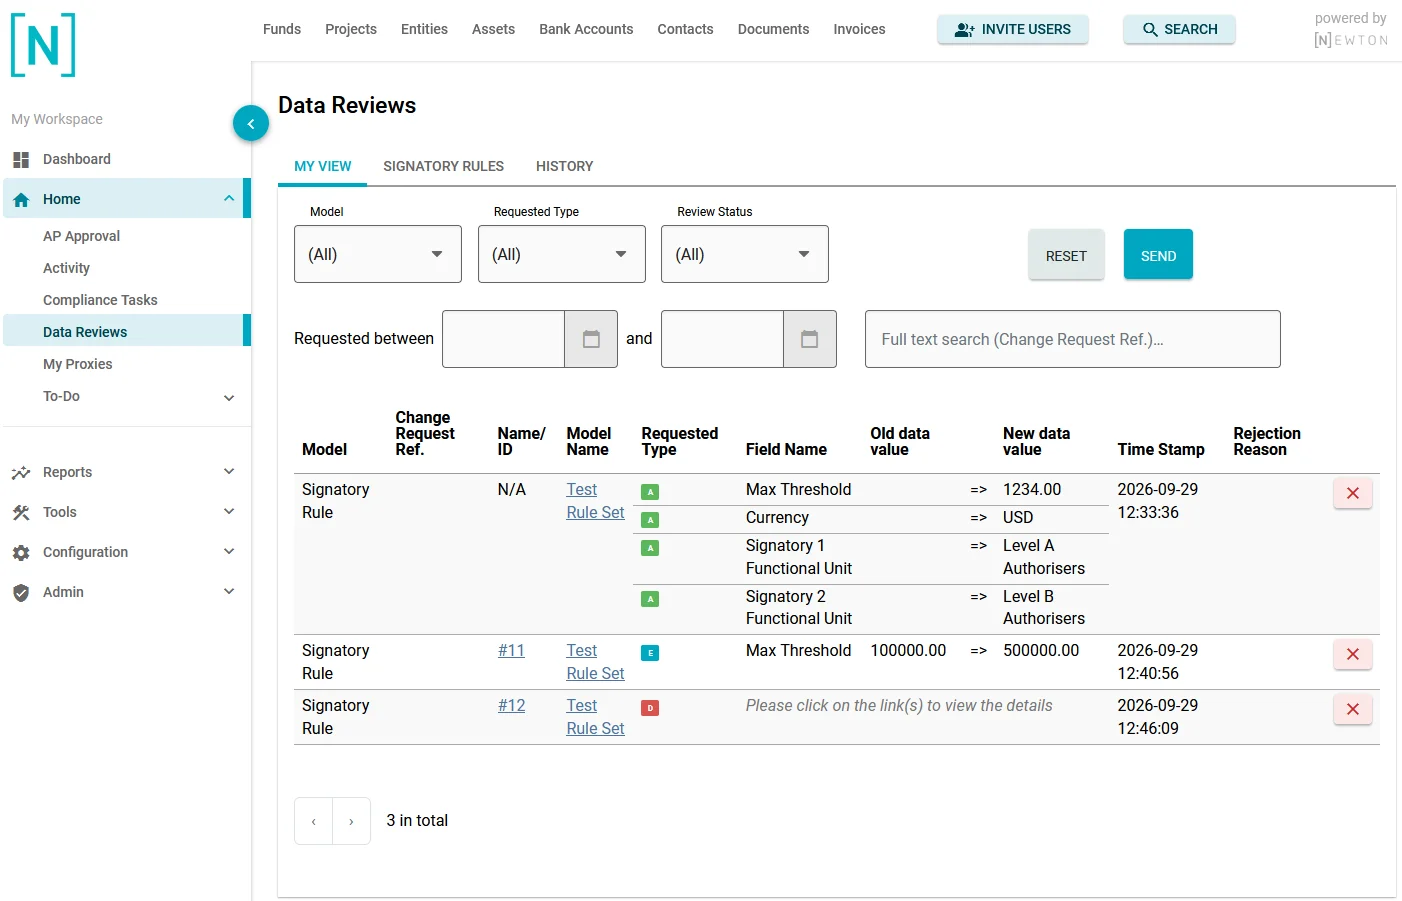Open change request link #11

click(511, 650)
